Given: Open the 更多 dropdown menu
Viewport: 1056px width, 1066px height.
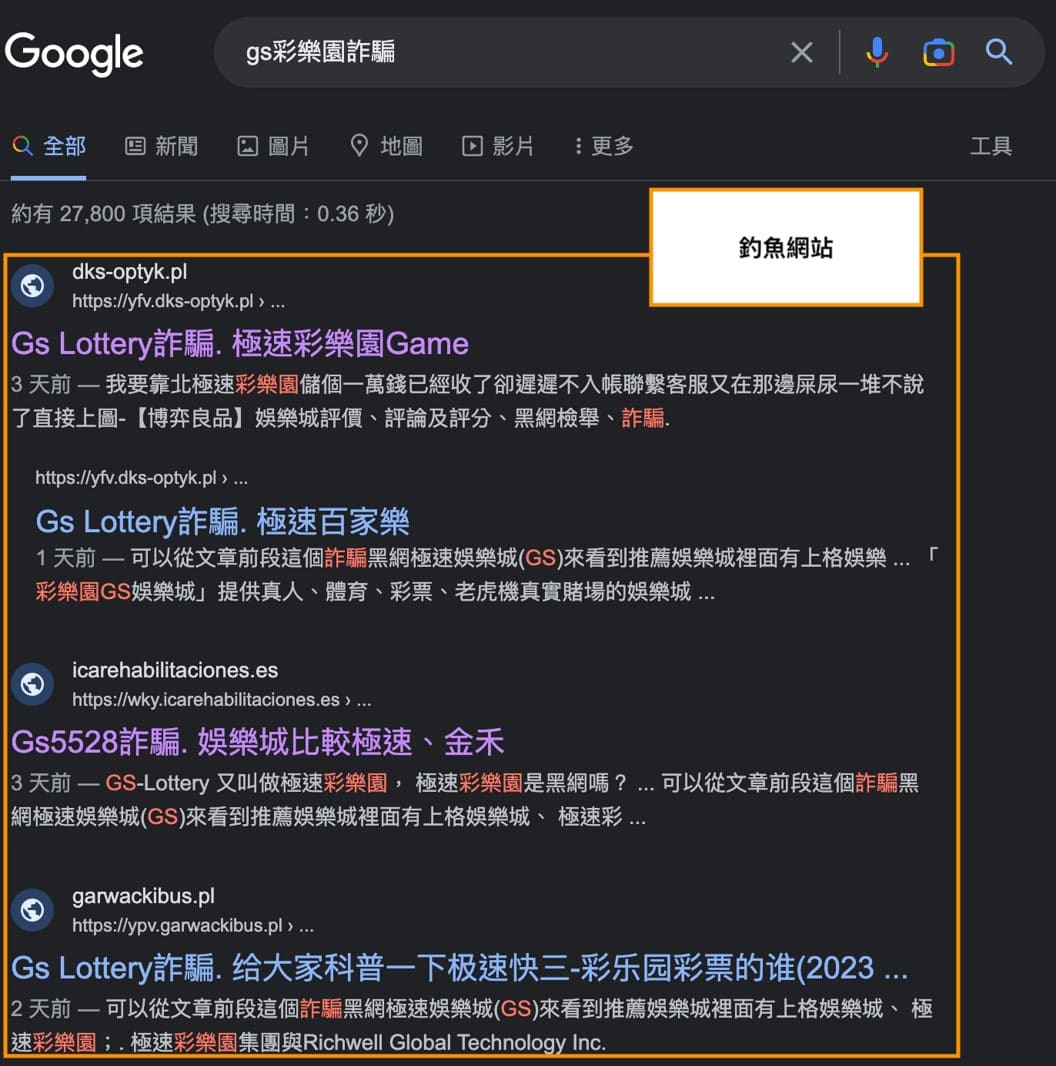Looking at the screenshot, I should click(x=604, y=146).
